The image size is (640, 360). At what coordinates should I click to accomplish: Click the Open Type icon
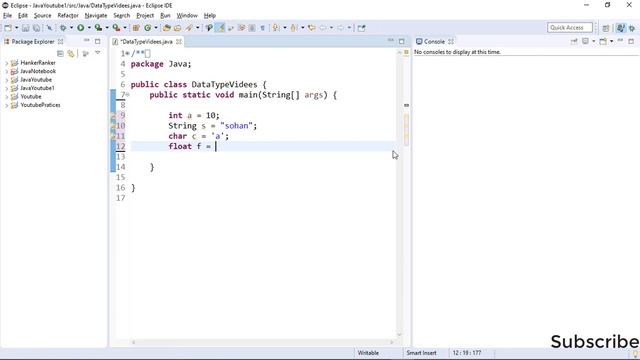tap(167, 28)
